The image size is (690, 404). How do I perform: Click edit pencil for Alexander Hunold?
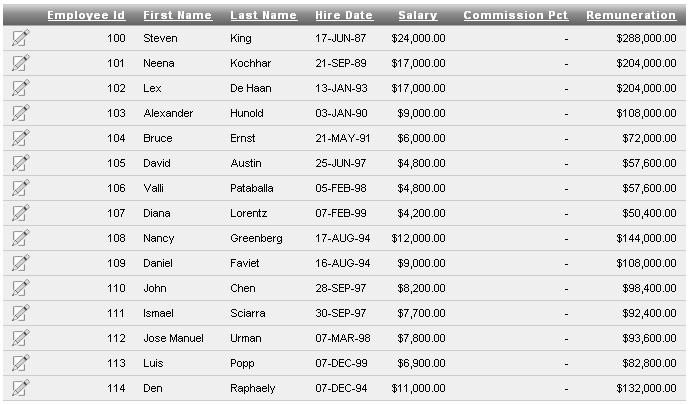click(x=21, y=113)
